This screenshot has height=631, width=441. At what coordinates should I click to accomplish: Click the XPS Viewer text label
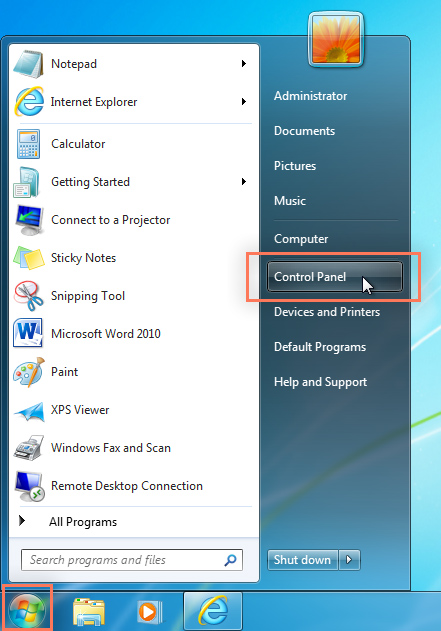click(x=80, y=410)
